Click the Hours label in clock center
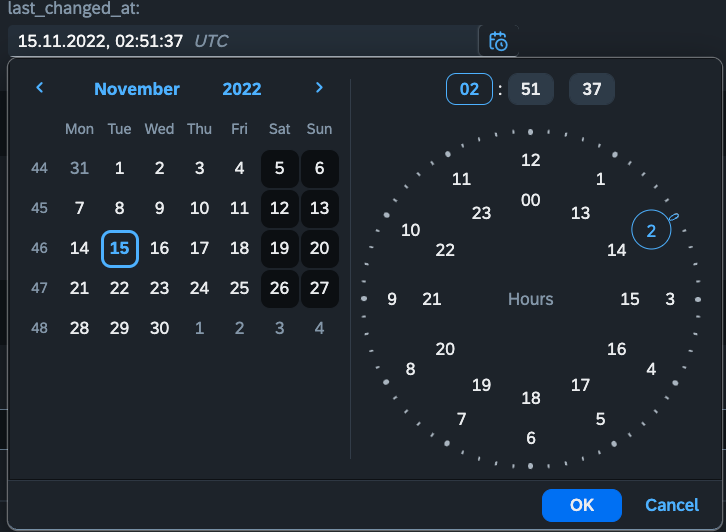The width and height of the screenshot is (726, 532). [x=531, y=299]
